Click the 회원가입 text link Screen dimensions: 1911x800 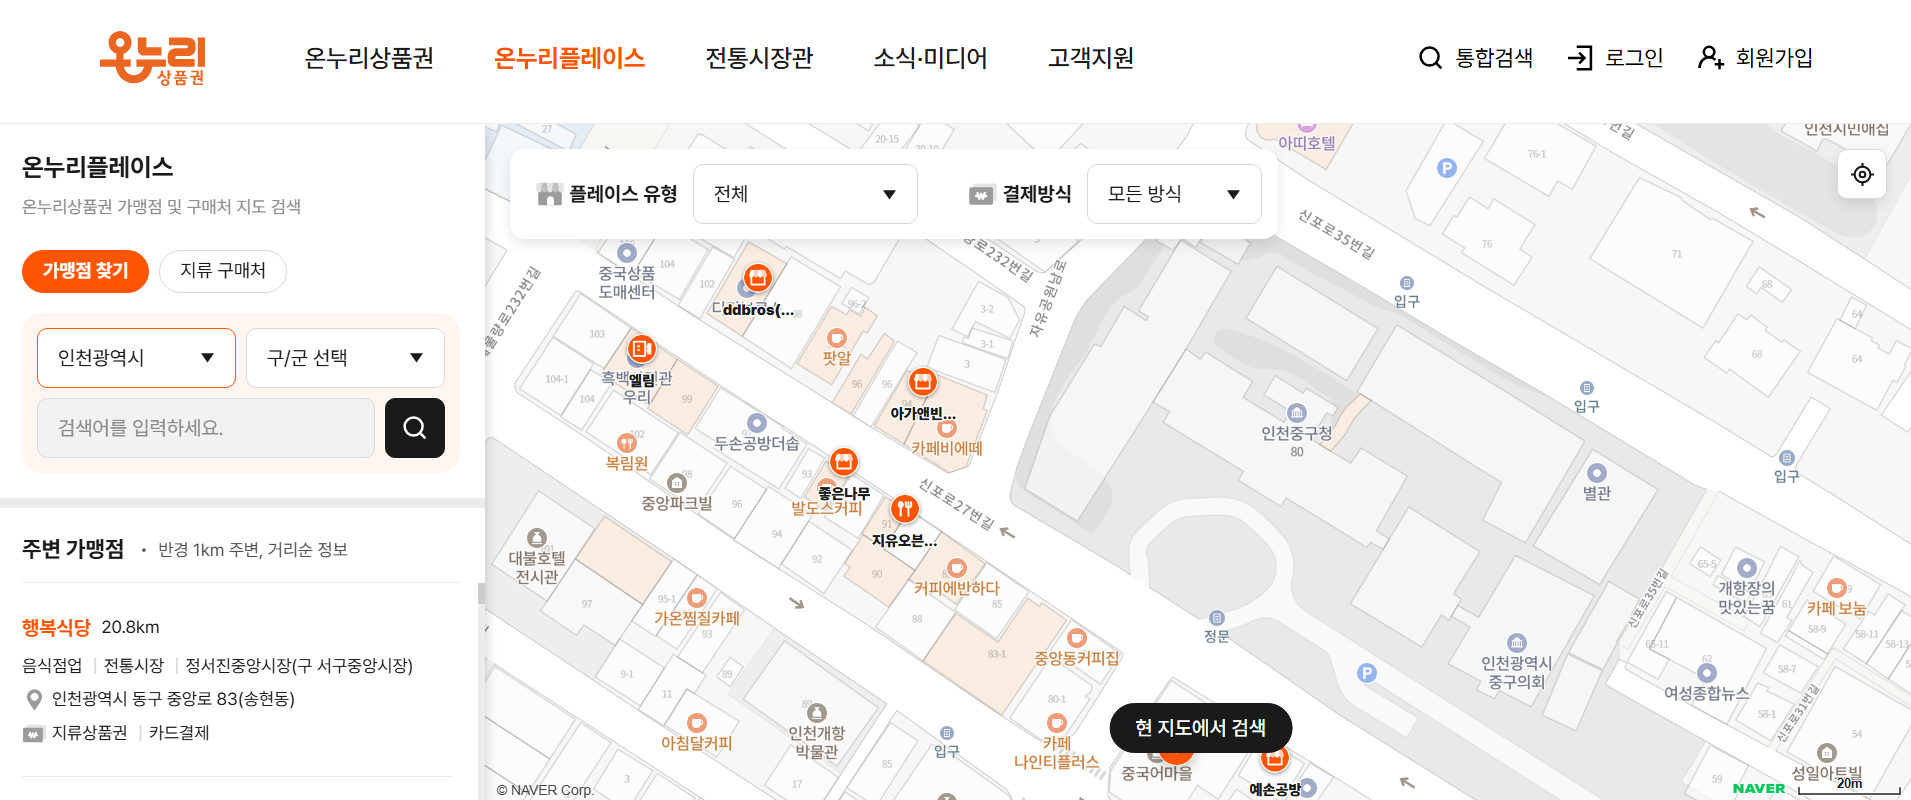[x=1774, y=58]
